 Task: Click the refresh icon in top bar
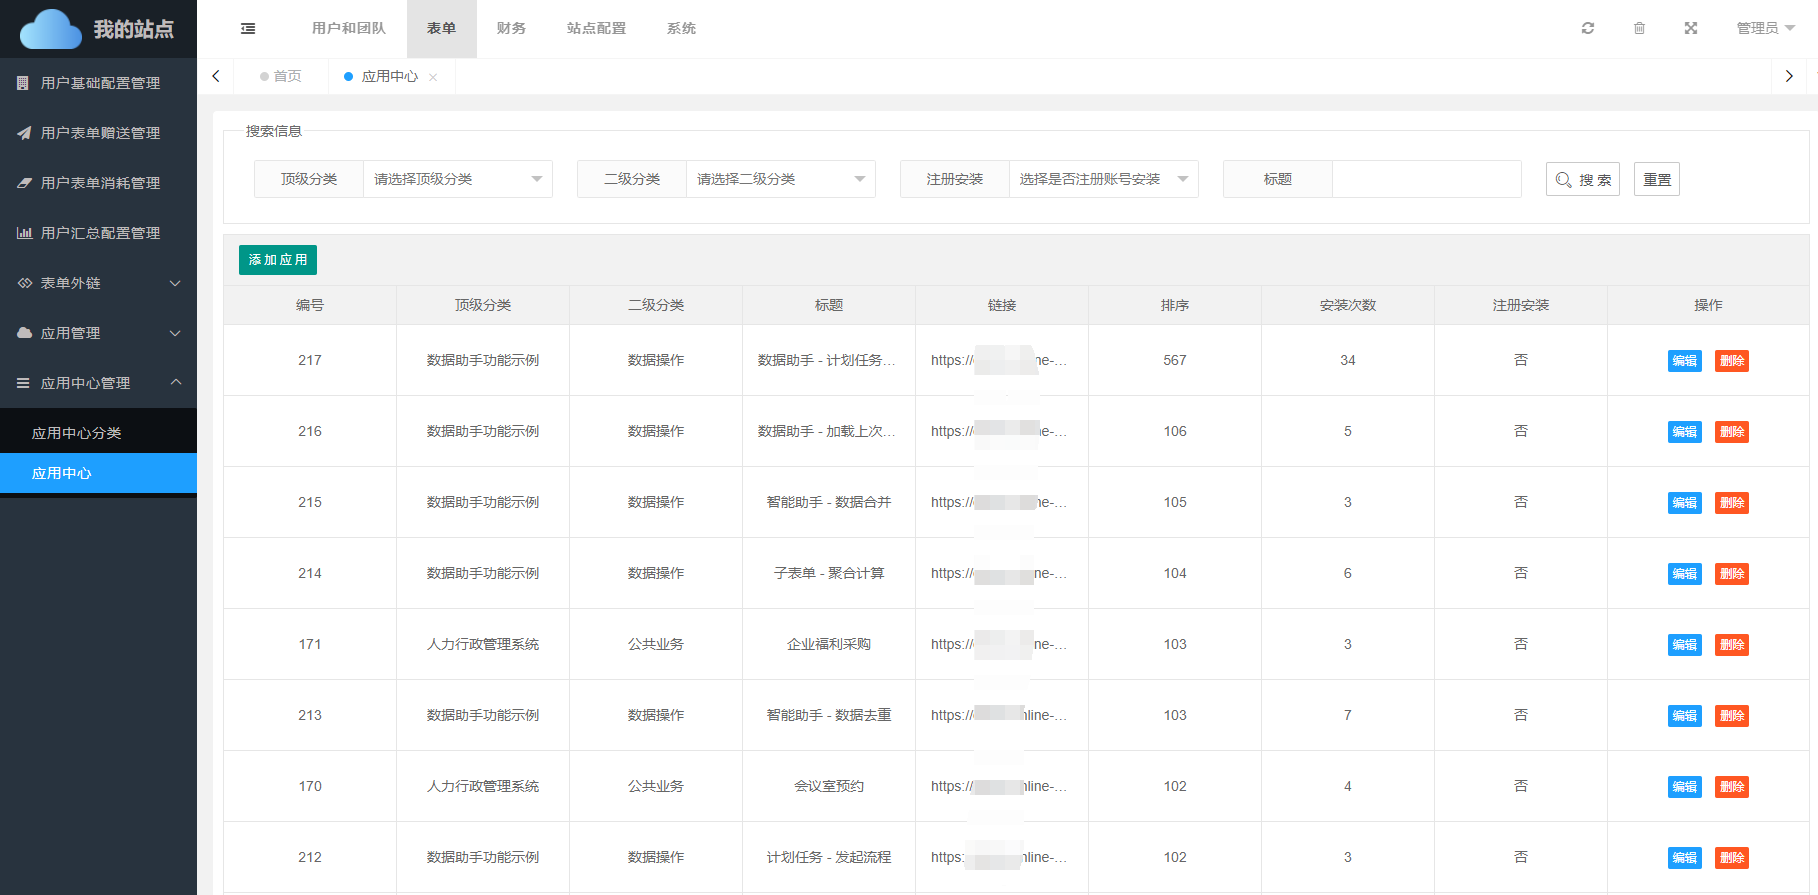pyautogui.click(x=1587, y=28)
